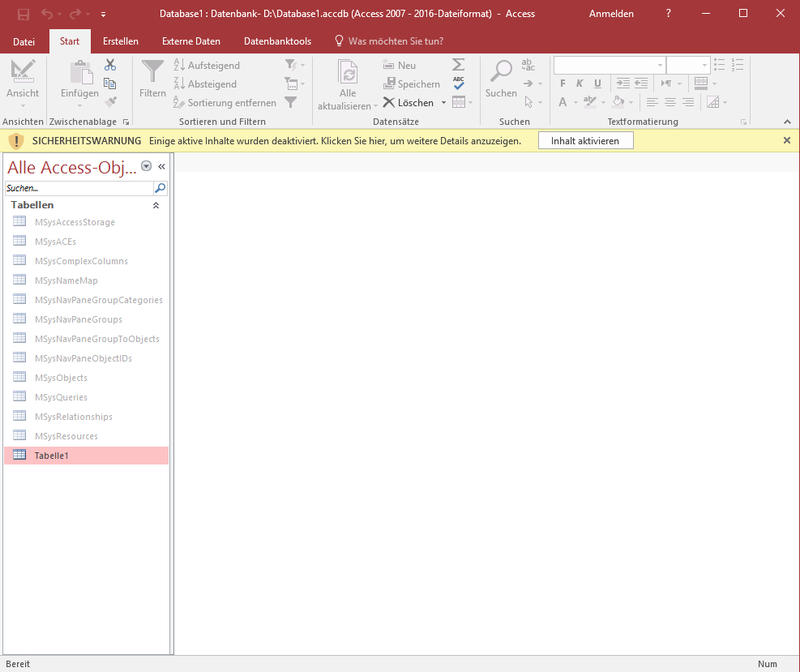Click the navigation Suchen field

pyautogui.click(x=79, y=188)
